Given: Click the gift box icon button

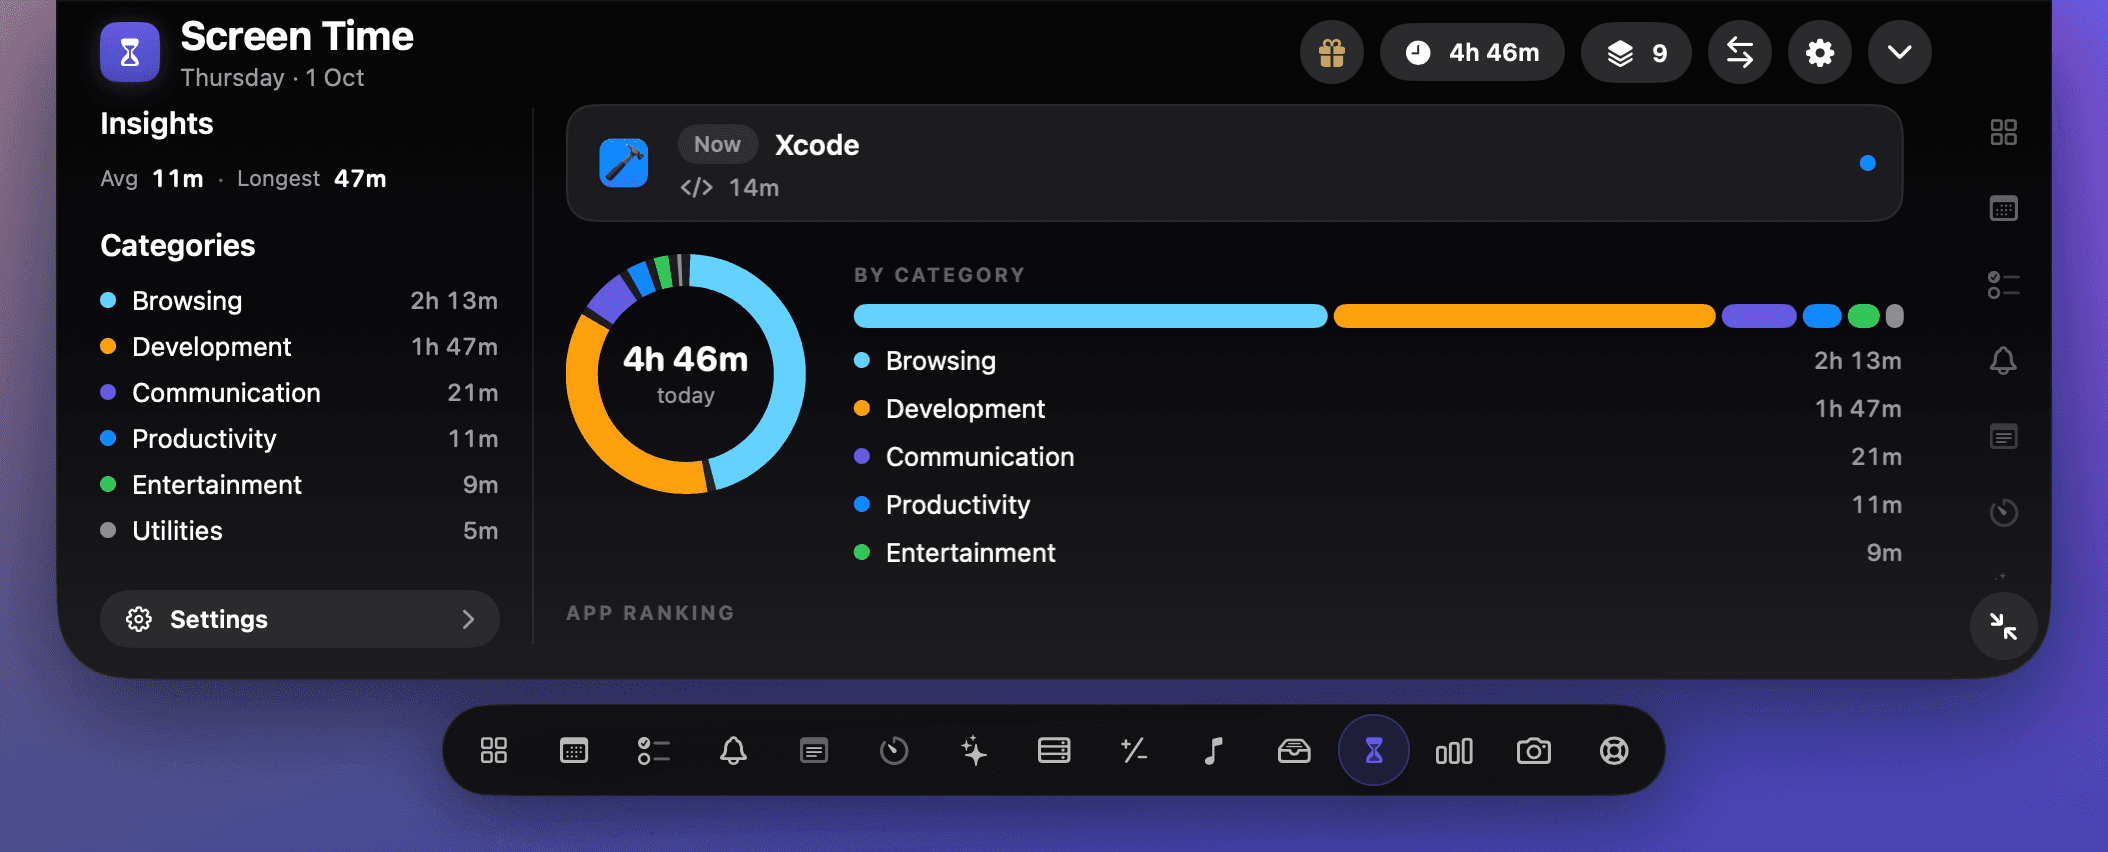Looking at the screenshot, I should [1331, 52].
